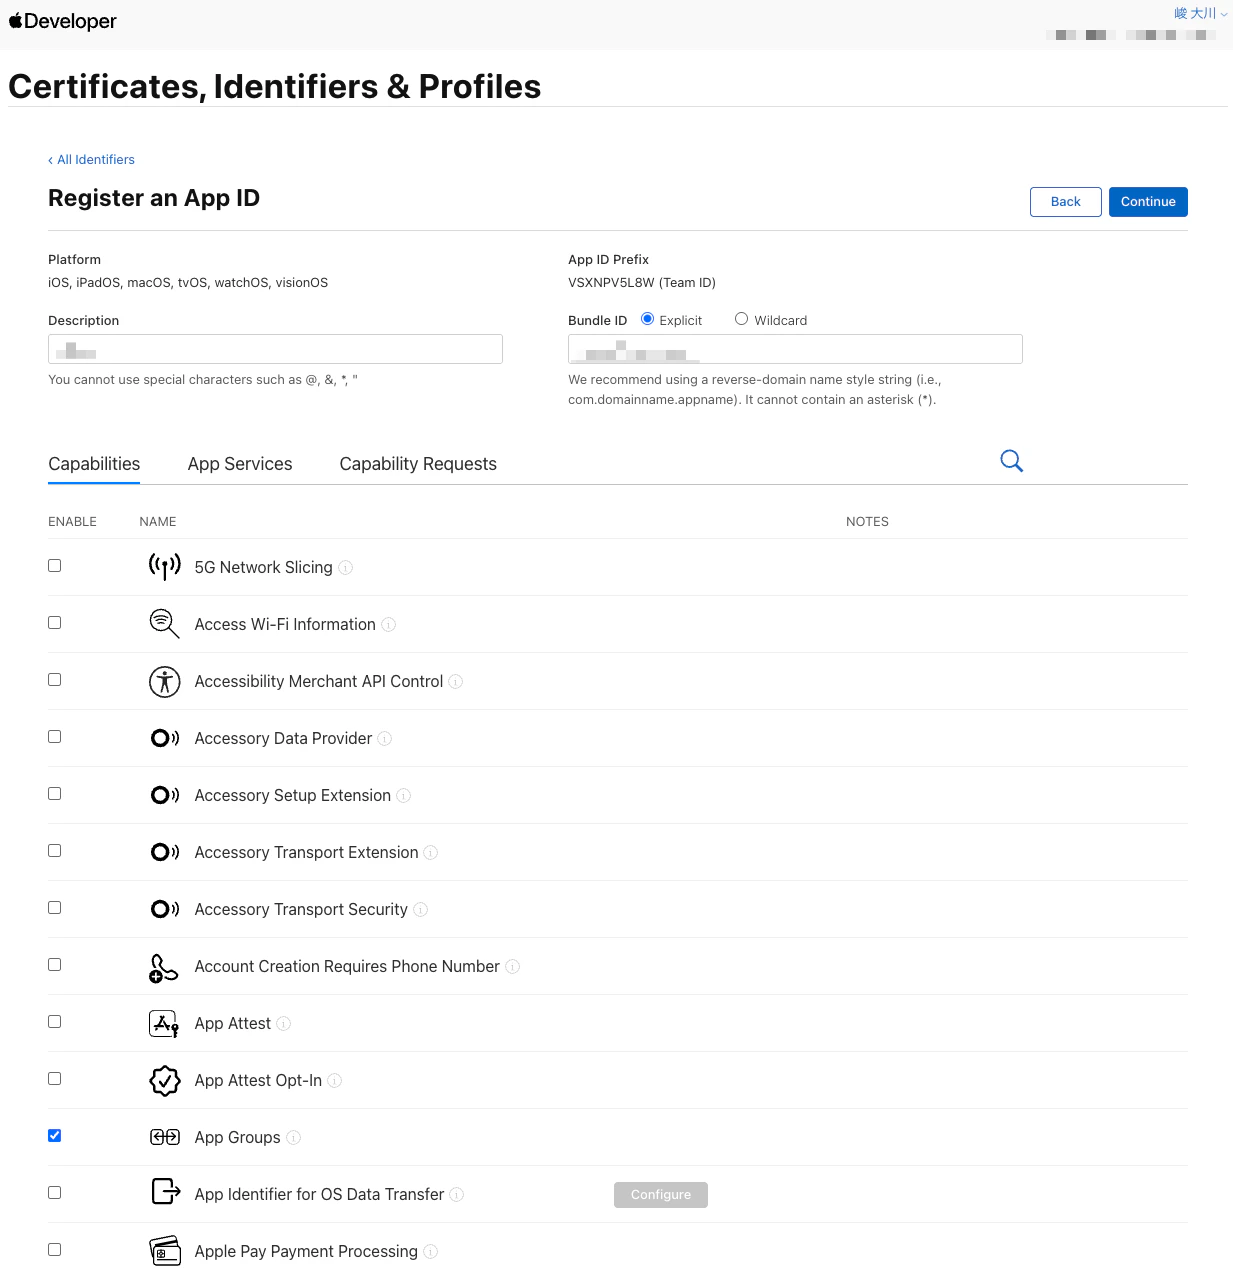Show info for Accessibility Merchant API Control
The height and width of the screenshot is (1279, 1233).
tap(456, 682)
